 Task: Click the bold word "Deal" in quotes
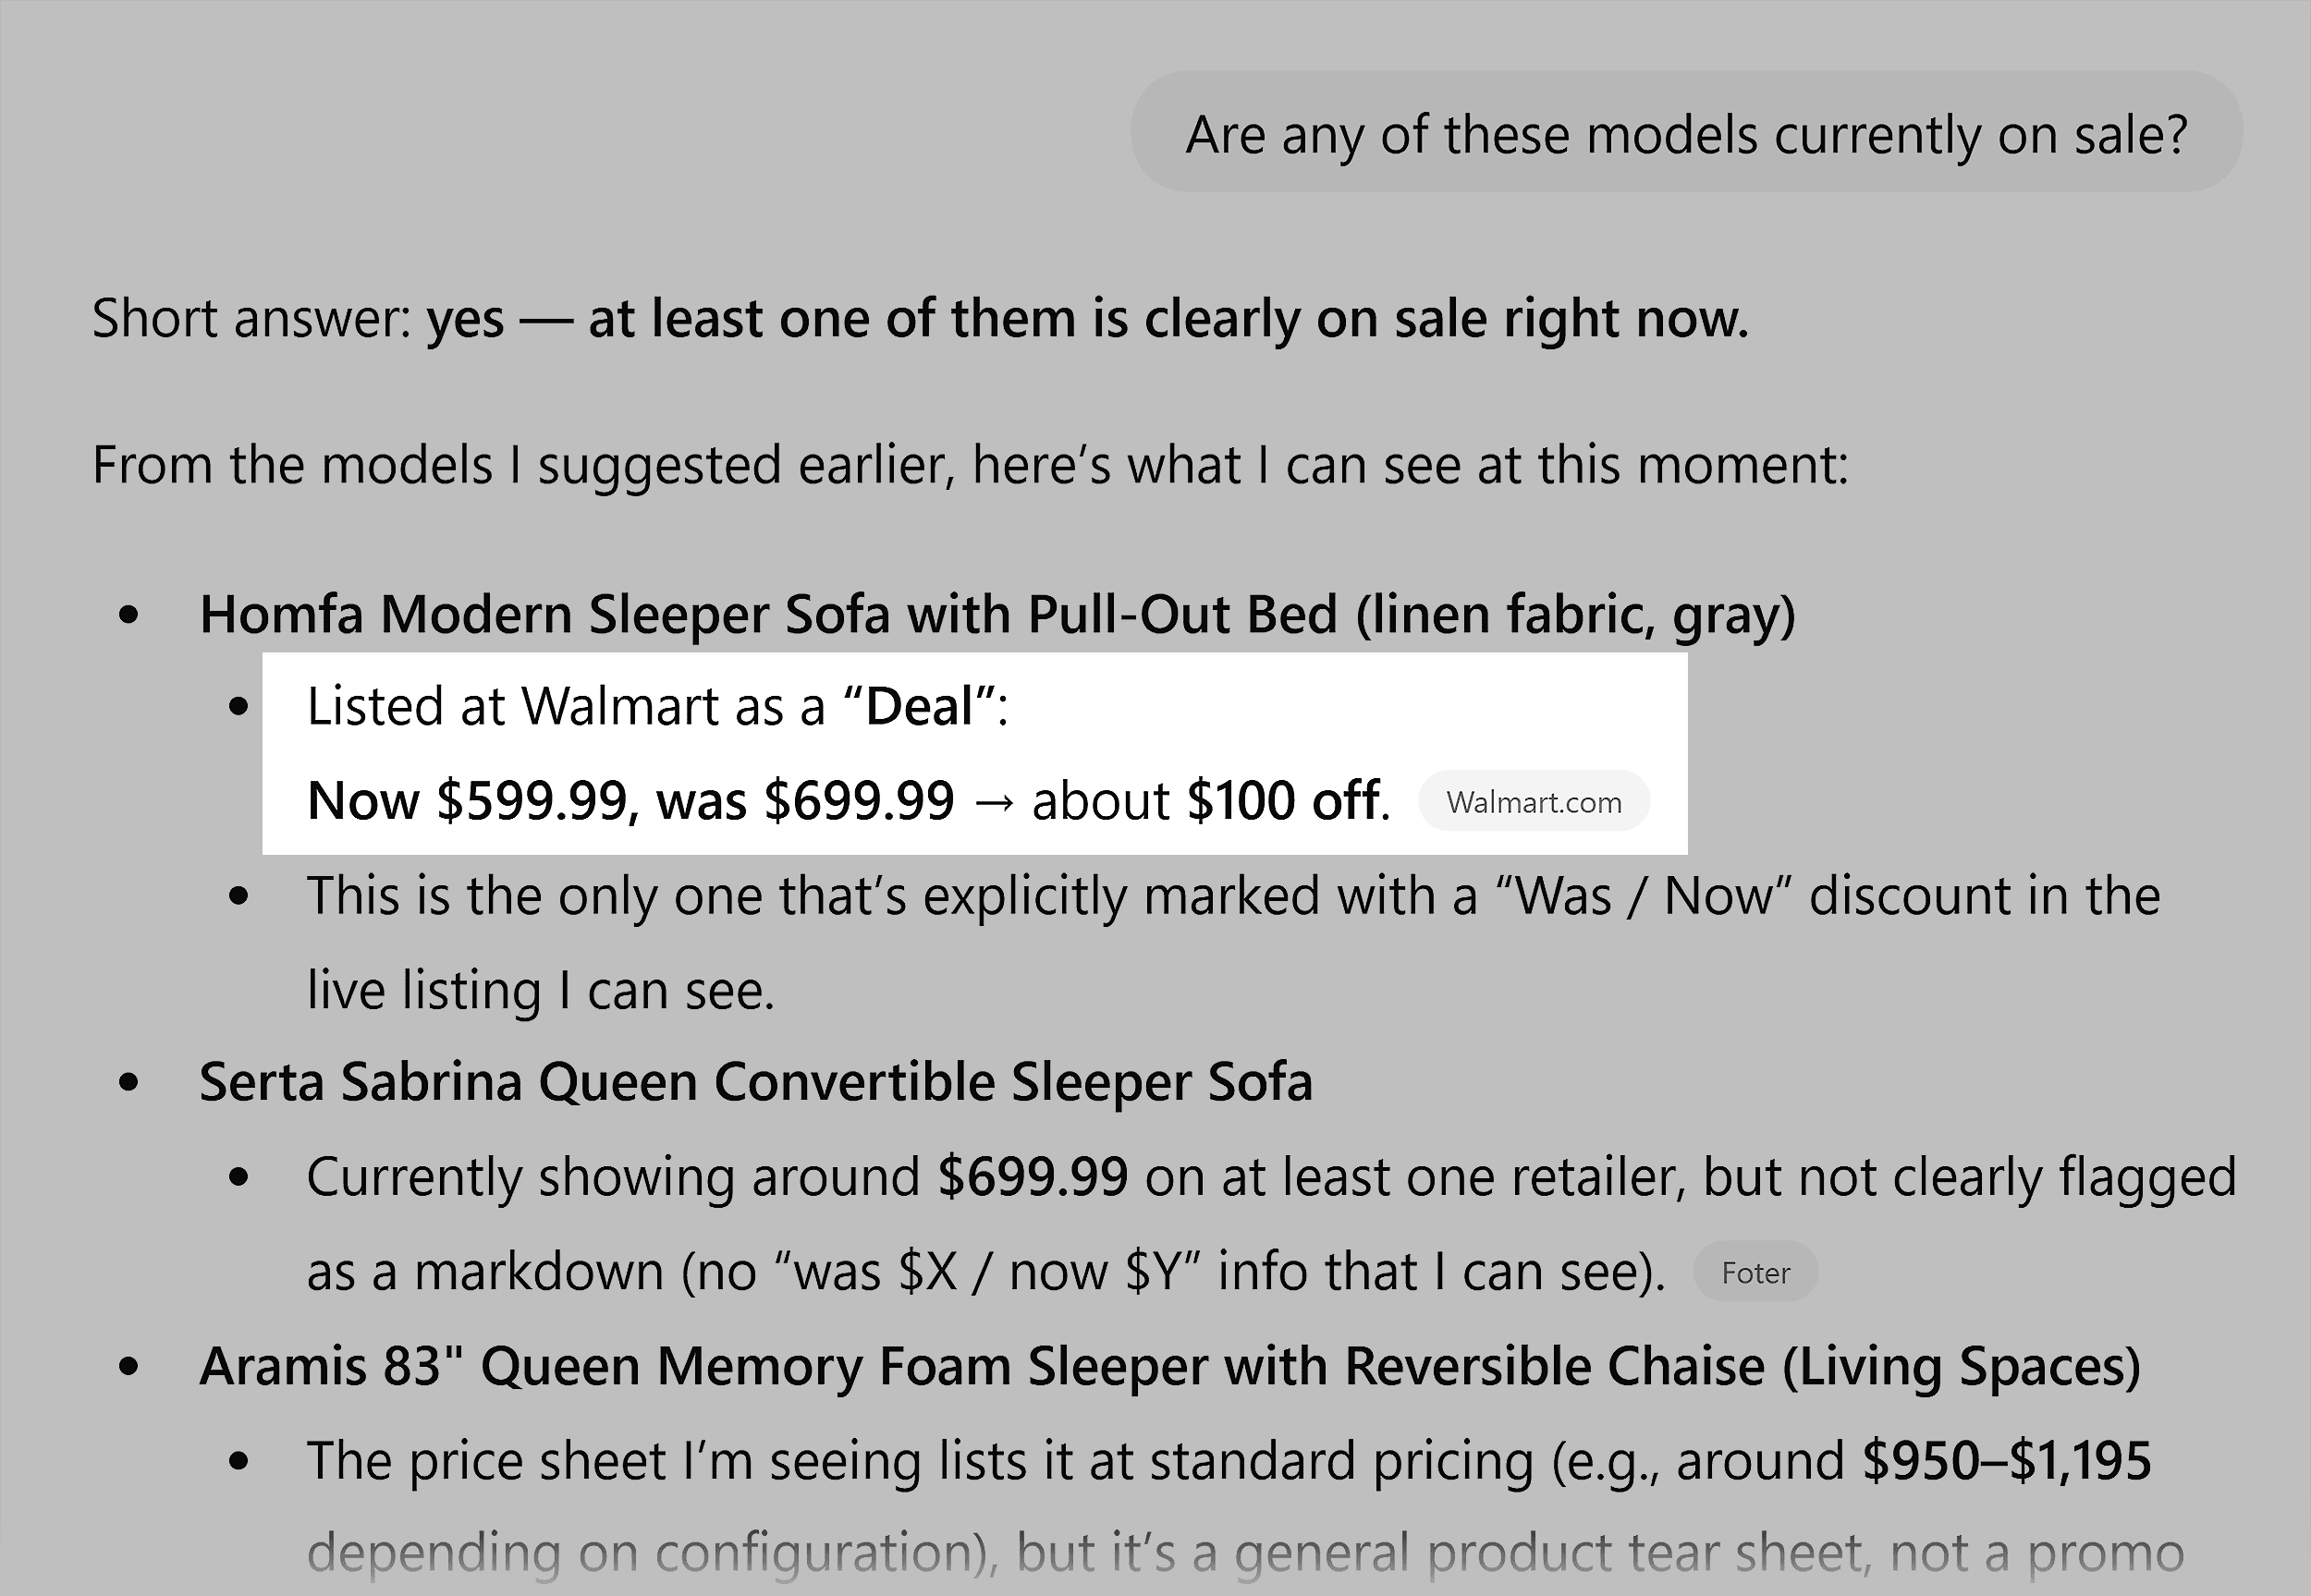(x=919, y=707)
